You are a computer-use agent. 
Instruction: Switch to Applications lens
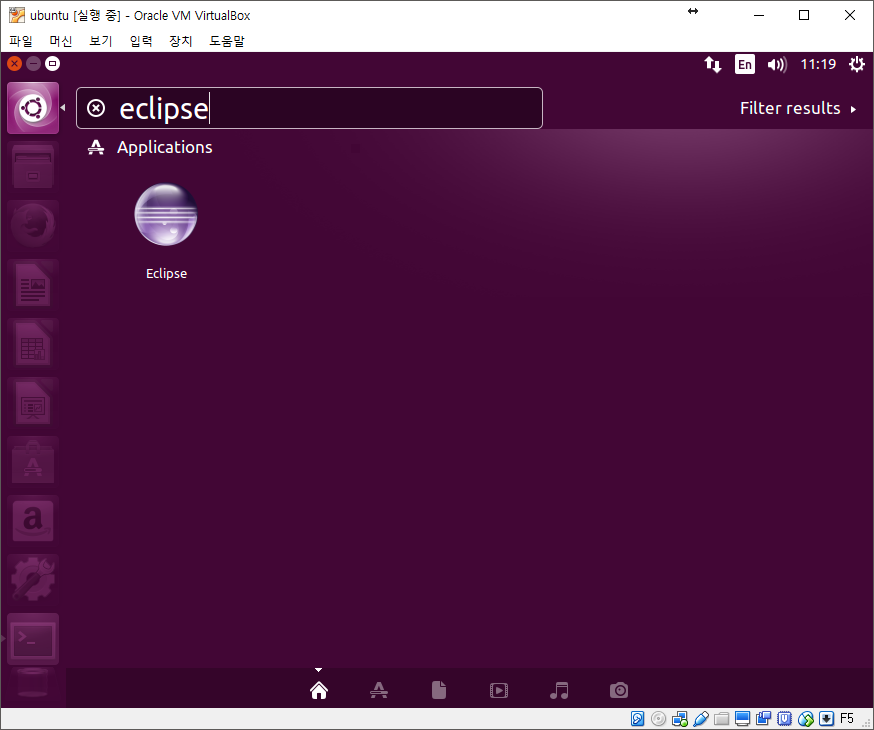[x=379, y=690]
